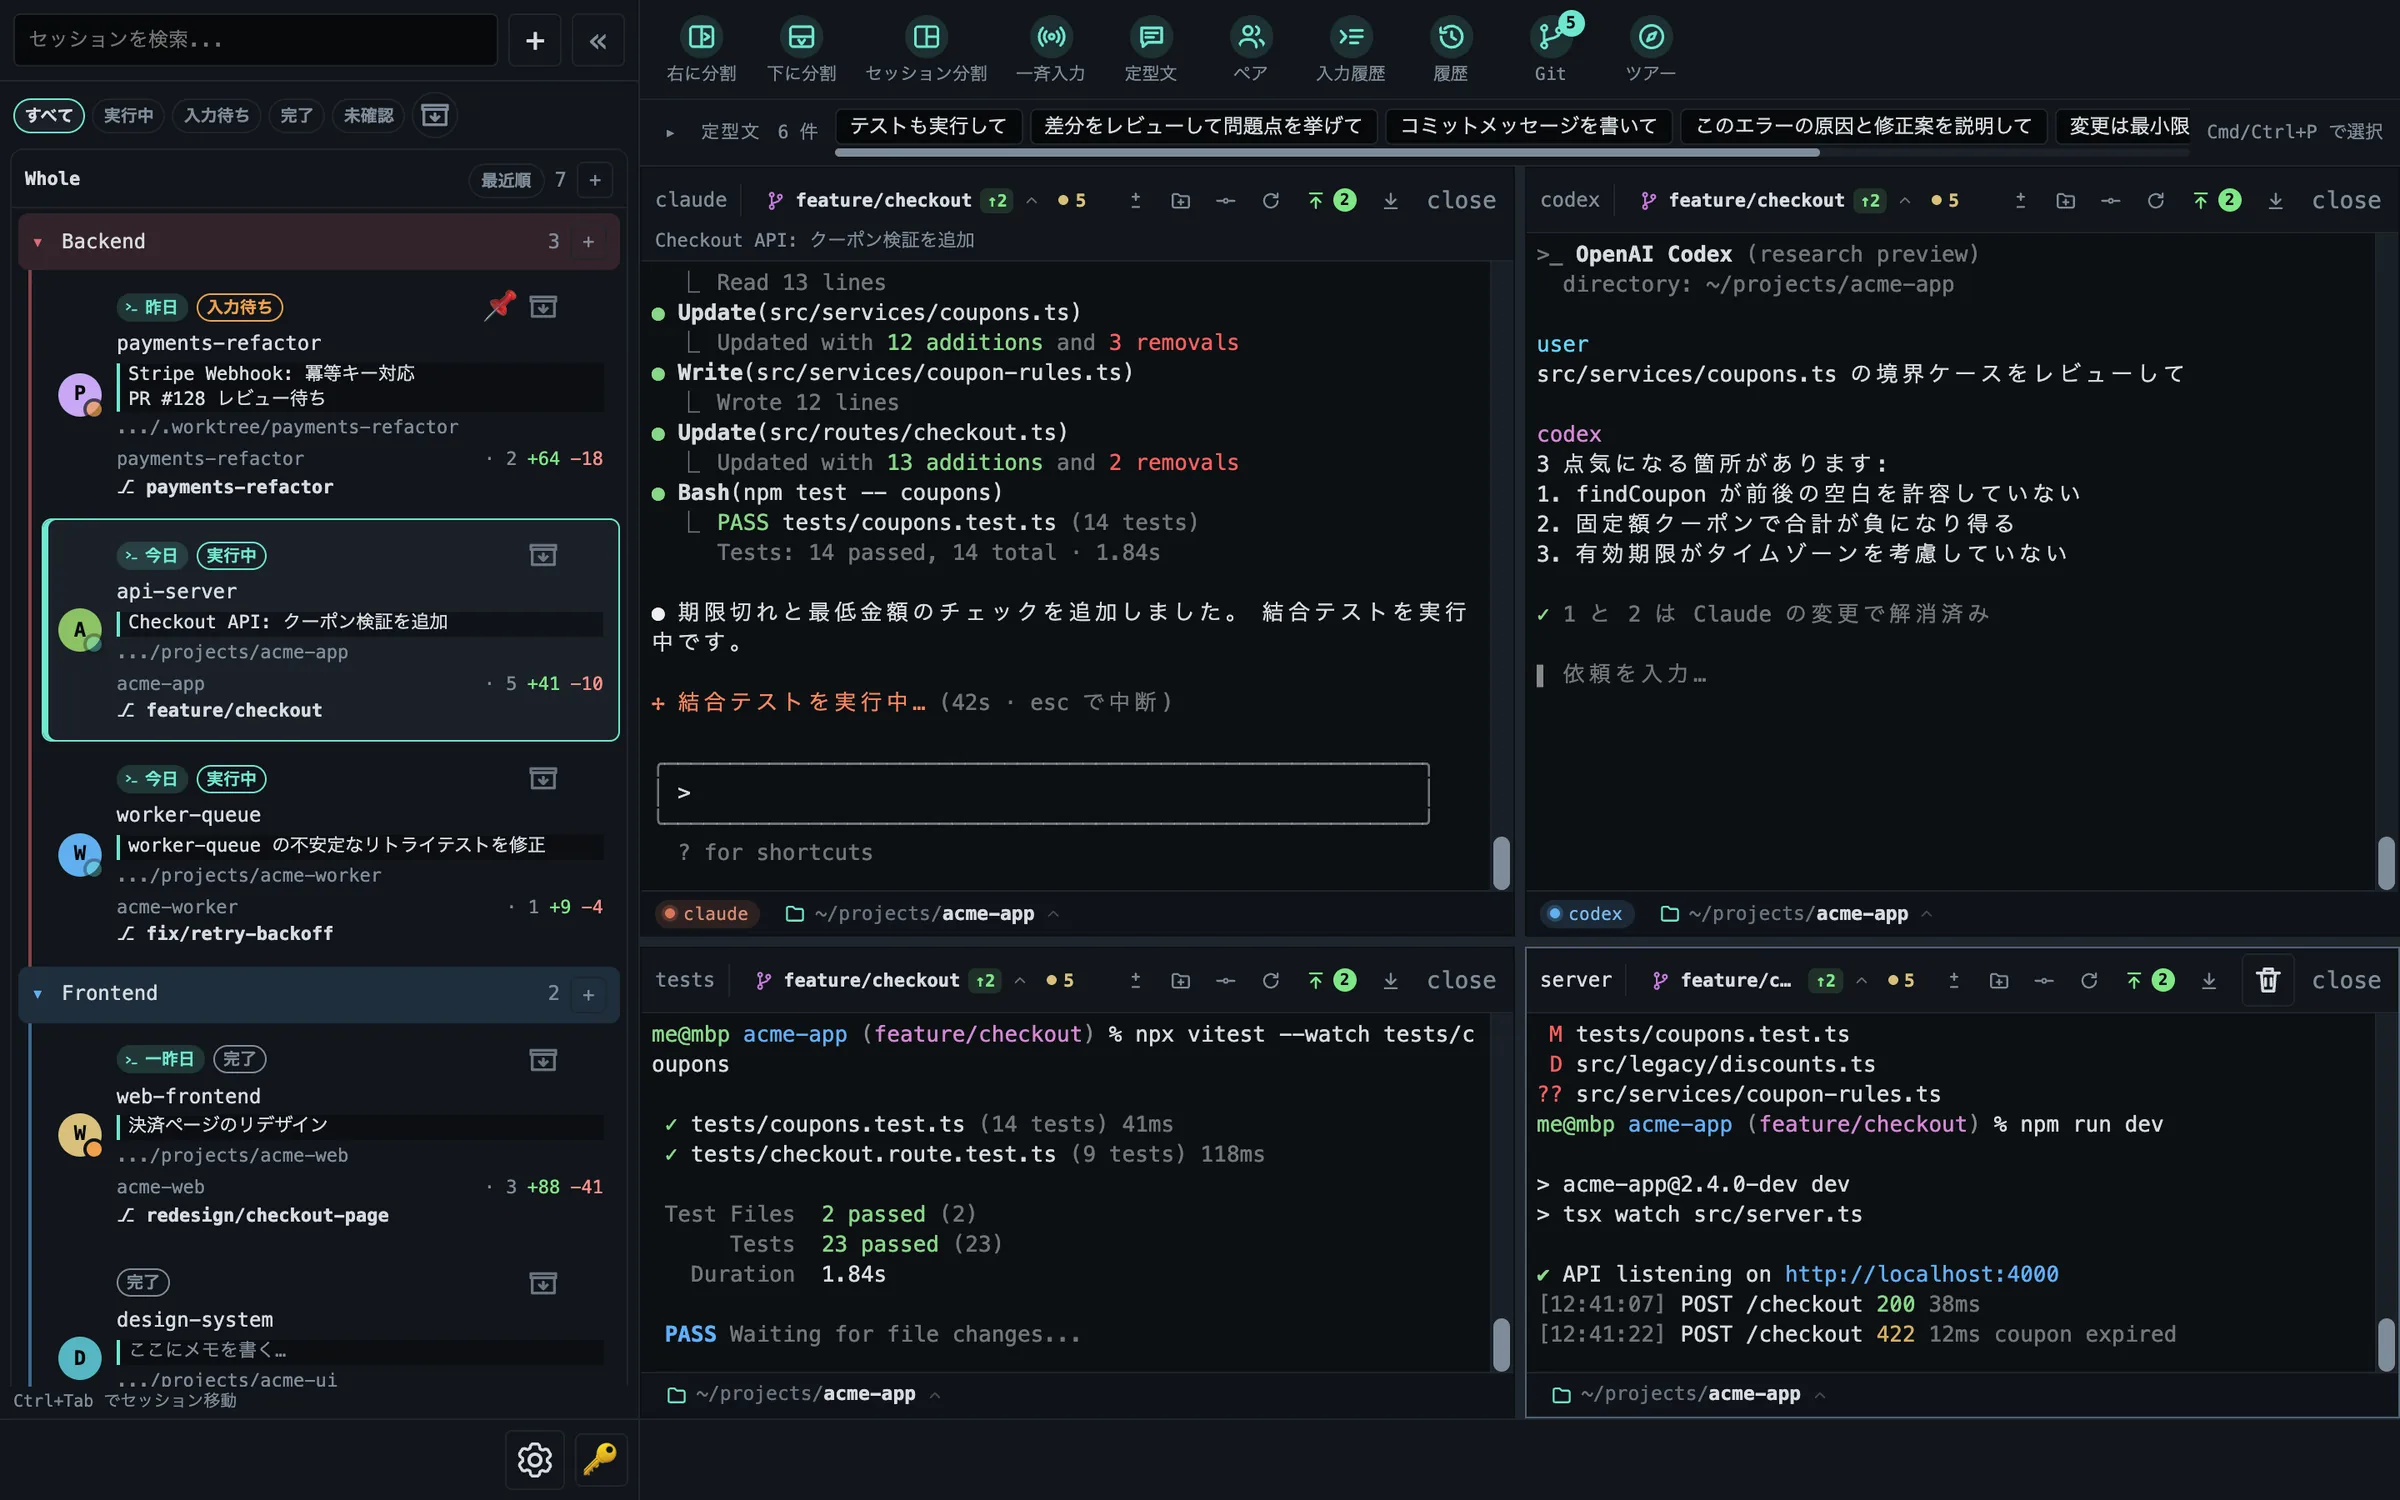The image size is (2400, 1500).
Task: Click snippets bar horizontal scrollbar
Action: pyautogui.click(x=1327, y=153)
